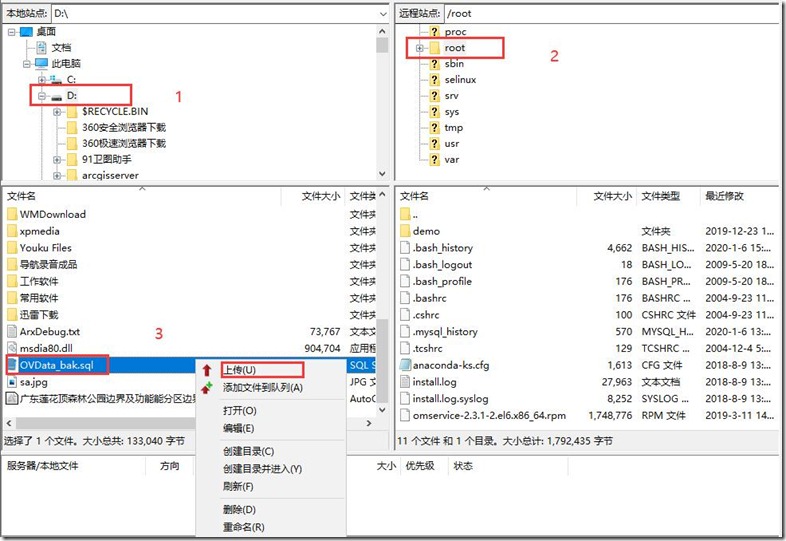Sort remote files by 最近修改 column
Viewport: 786px width, 541px height.
coord(726,196)
